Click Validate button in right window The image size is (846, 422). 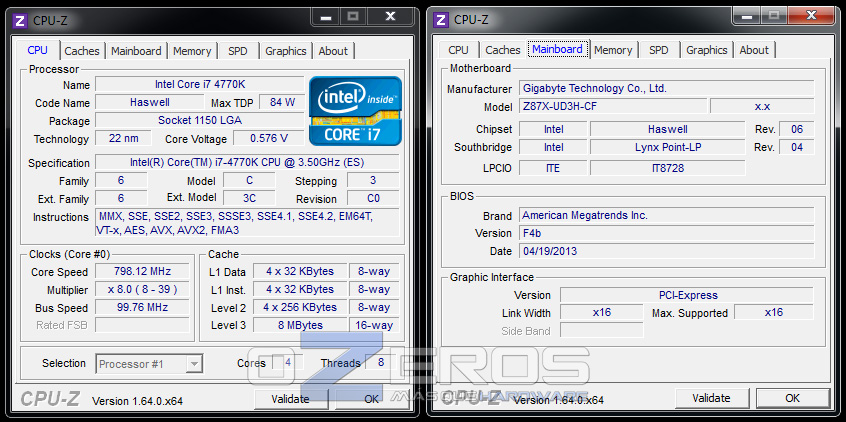[x=711, y=398]
